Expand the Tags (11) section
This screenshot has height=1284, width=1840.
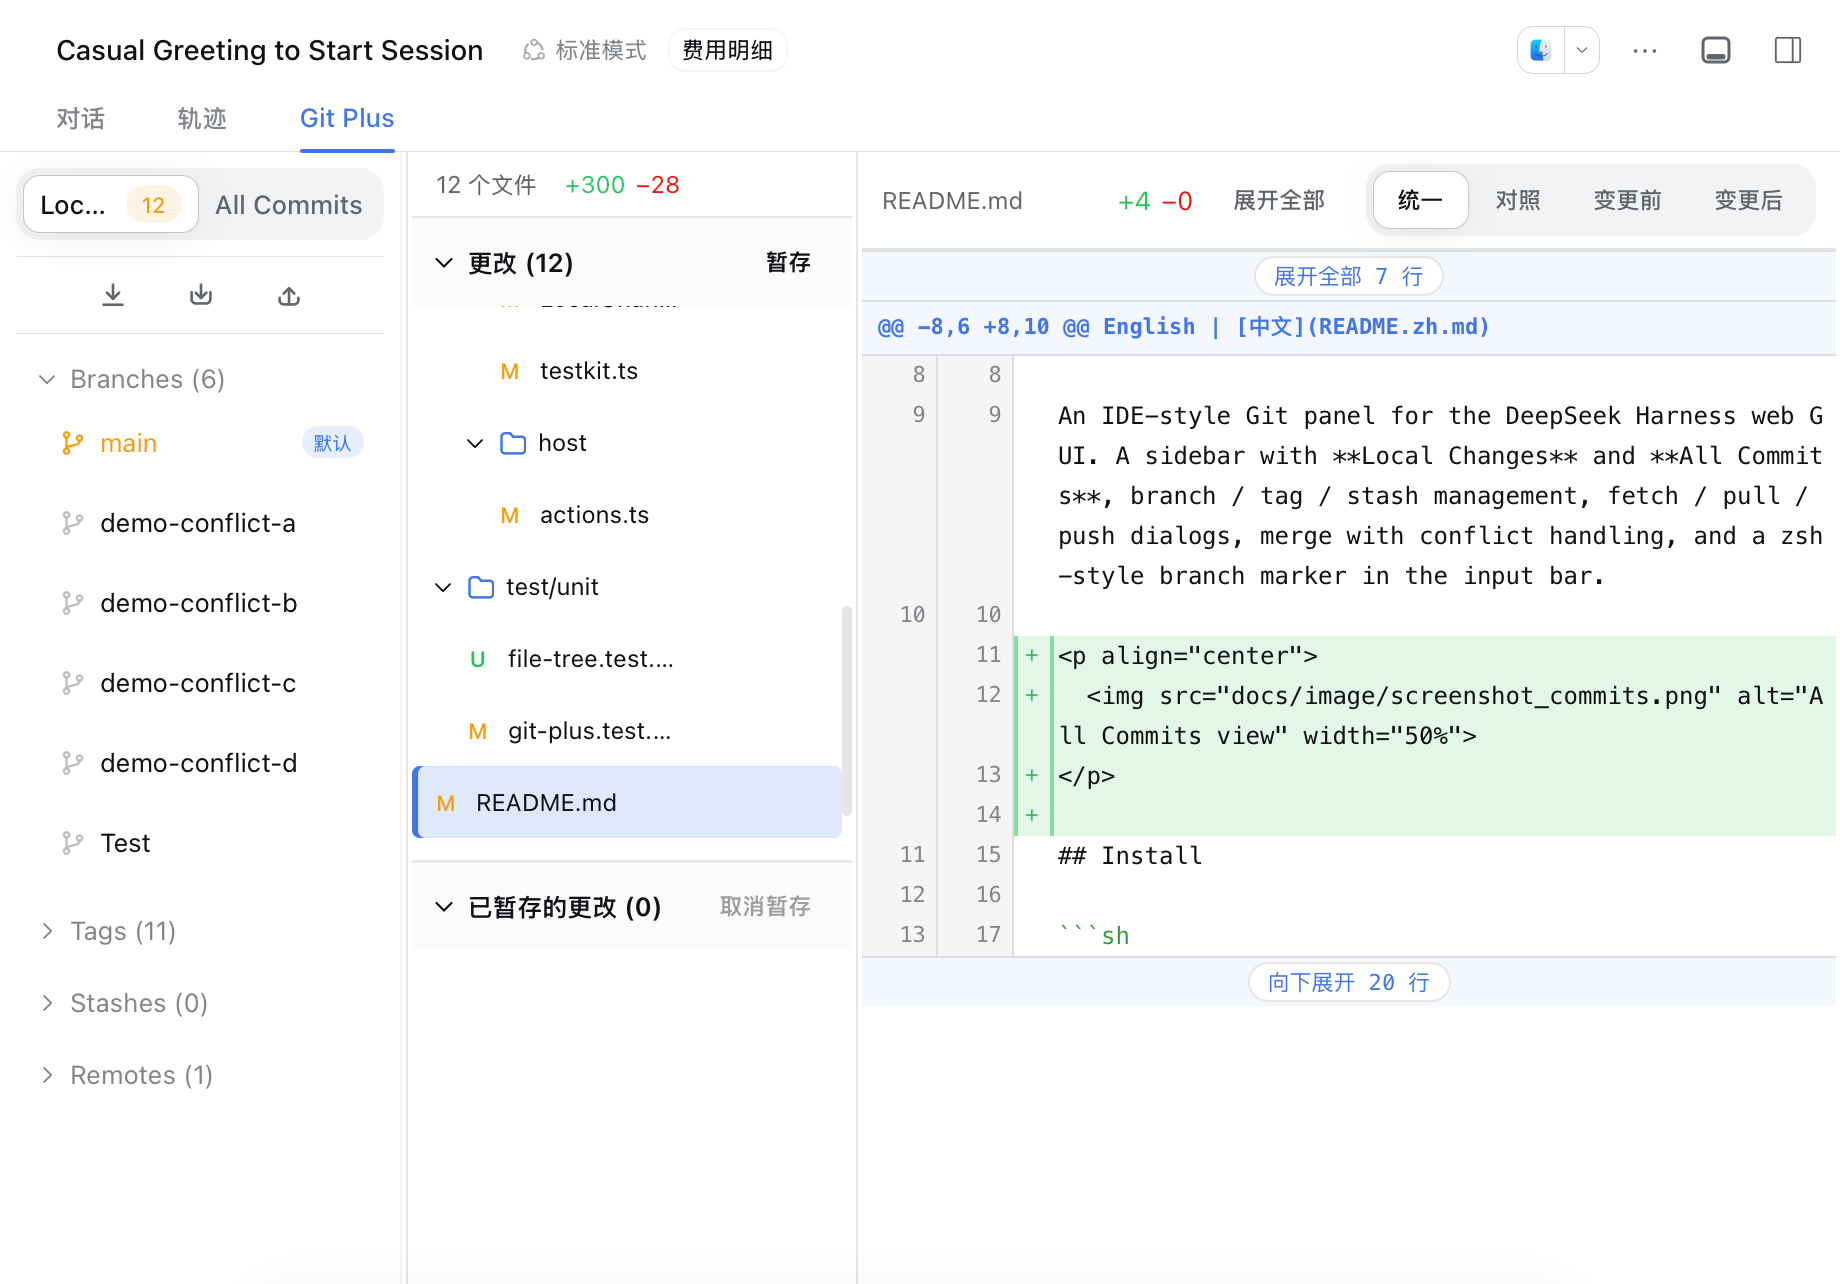click(47, 931)
